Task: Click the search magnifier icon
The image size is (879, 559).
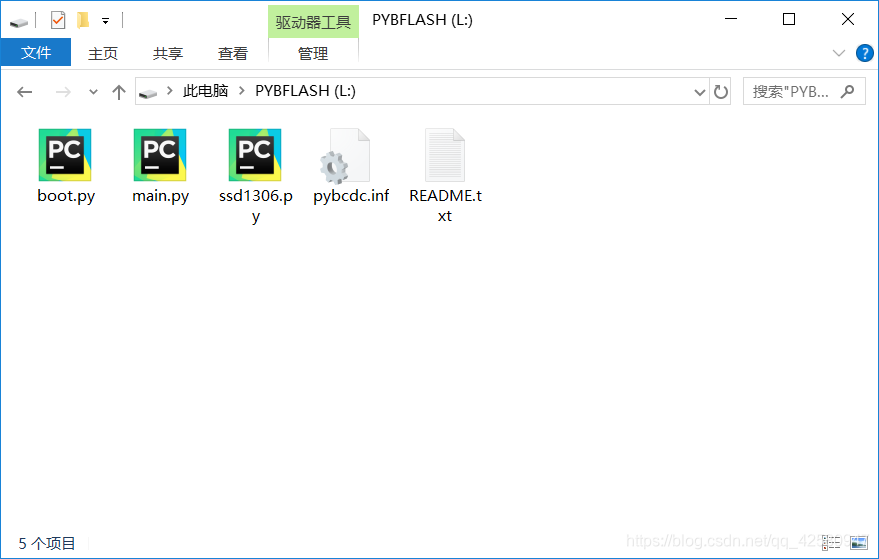Action: point(848,91)
